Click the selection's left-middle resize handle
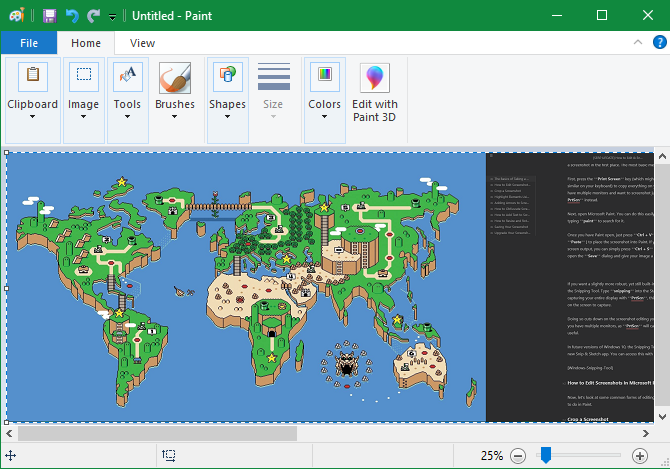Viewport: 670px width, 469px height. click(6, 288)
